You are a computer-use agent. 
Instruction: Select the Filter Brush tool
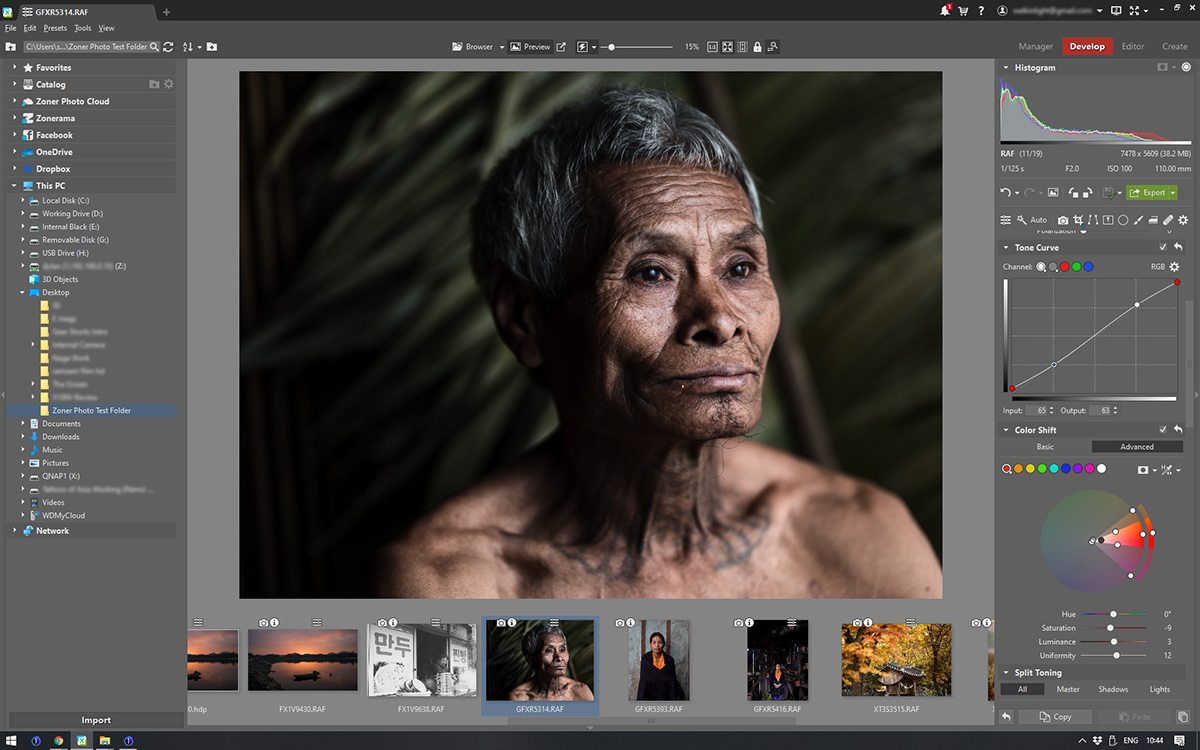click(1137, 220)
